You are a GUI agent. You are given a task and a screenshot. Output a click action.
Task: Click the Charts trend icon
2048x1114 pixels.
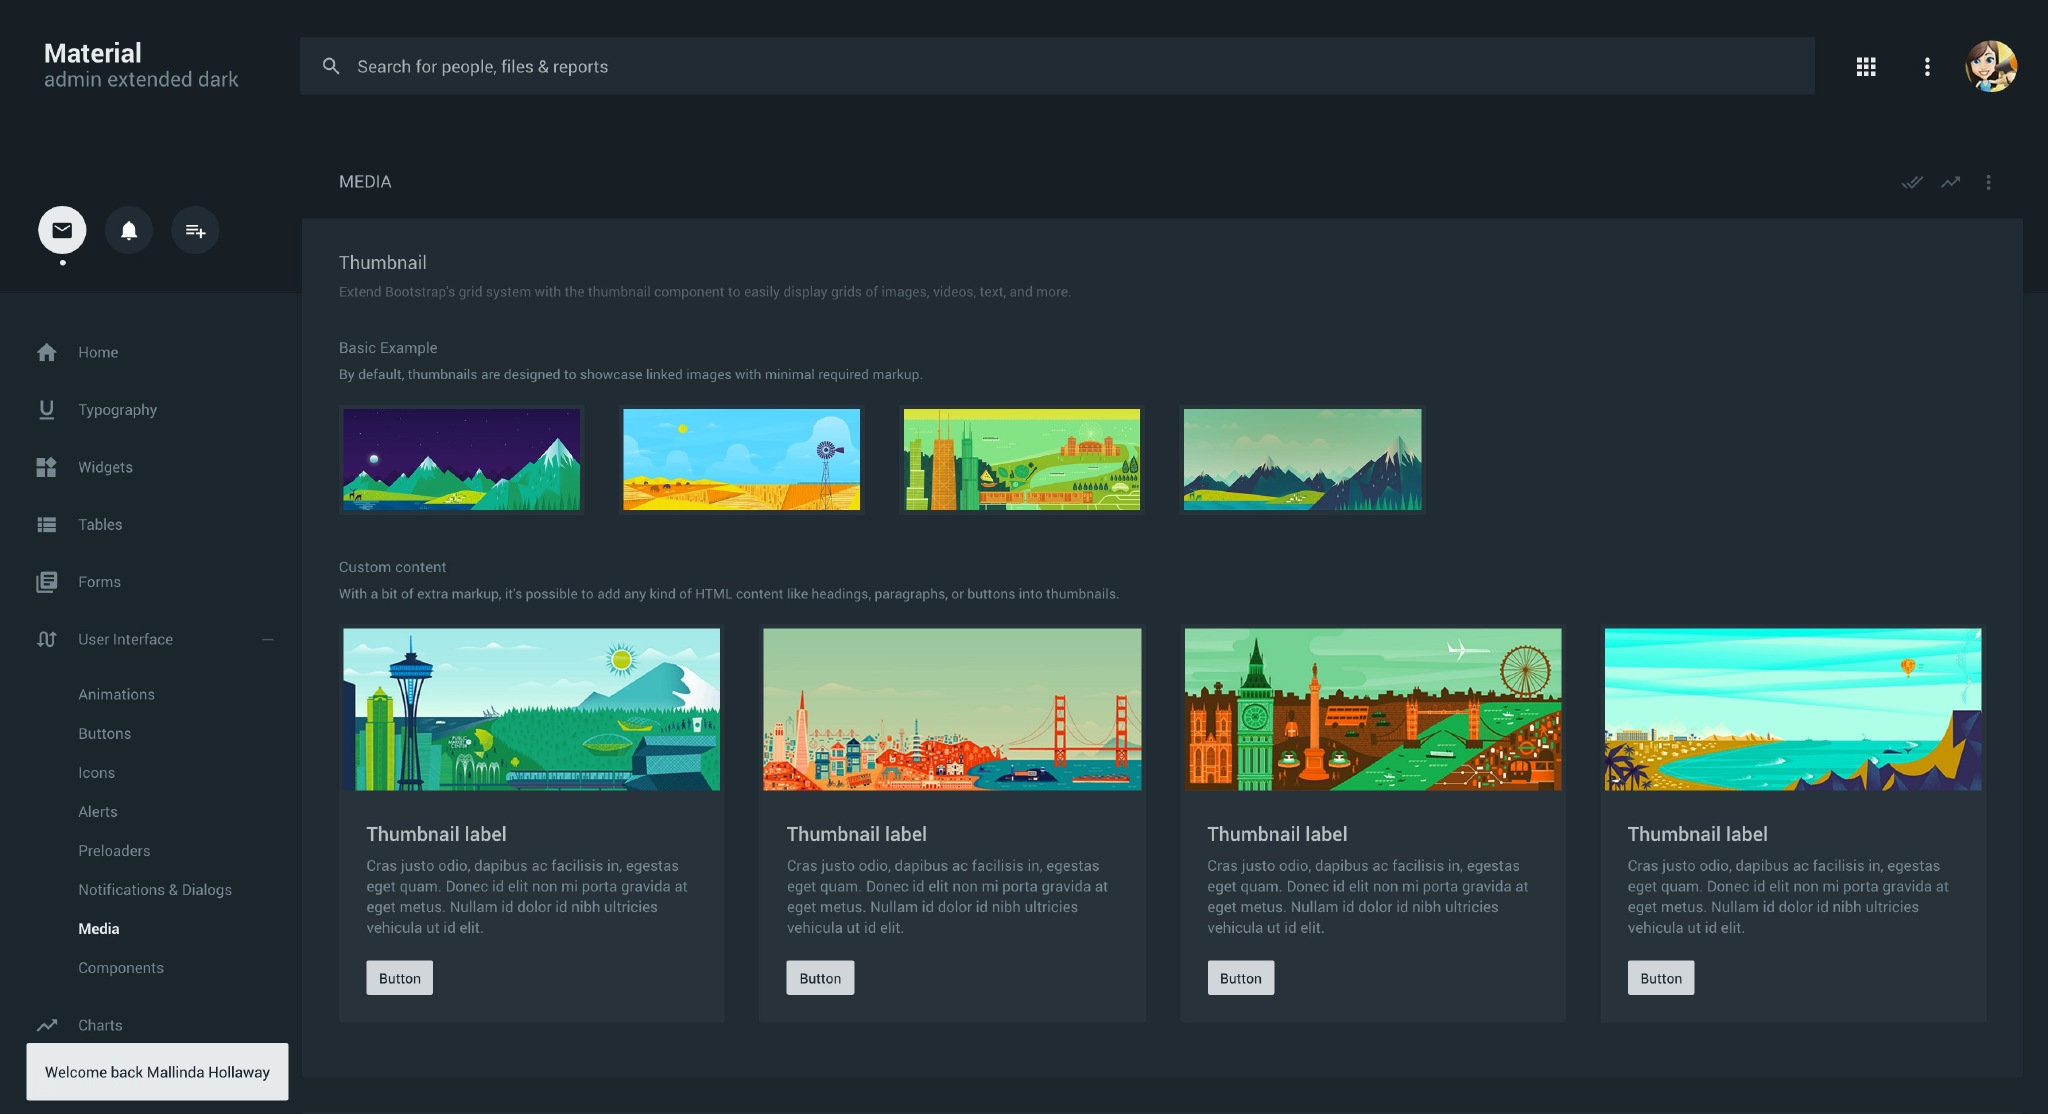tap(46, 1025)
